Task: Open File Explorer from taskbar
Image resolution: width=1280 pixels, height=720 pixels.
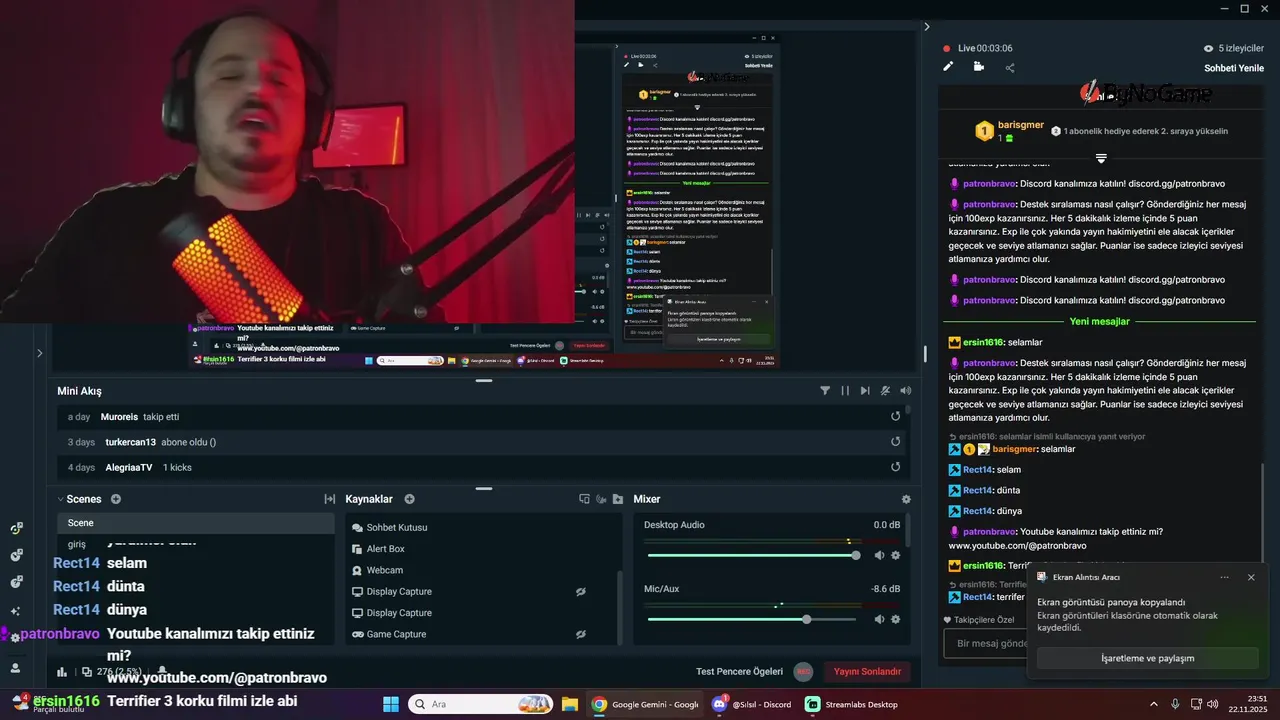Action: tap(569, 704)
